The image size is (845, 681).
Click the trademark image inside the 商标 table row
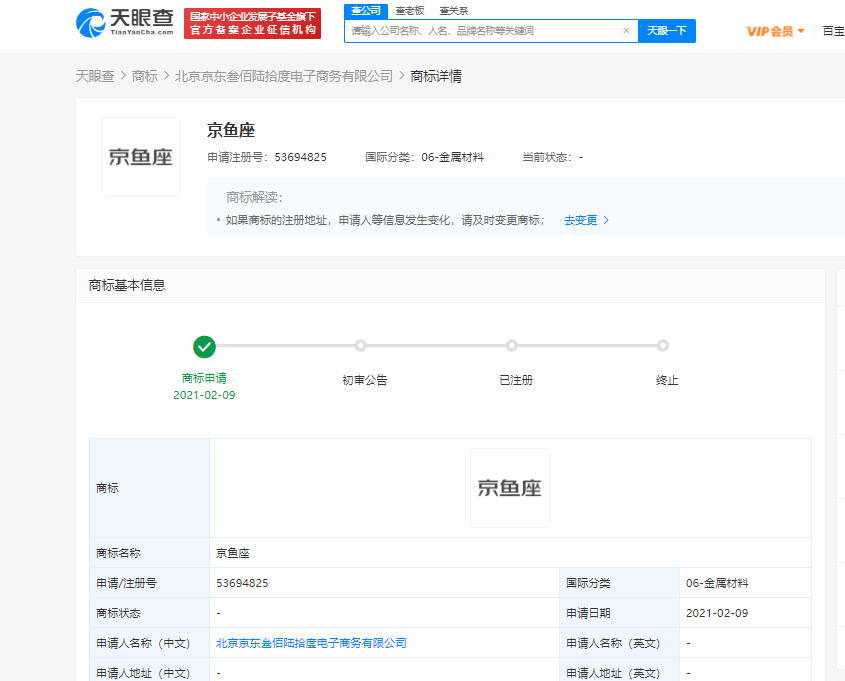click(510, 487)
